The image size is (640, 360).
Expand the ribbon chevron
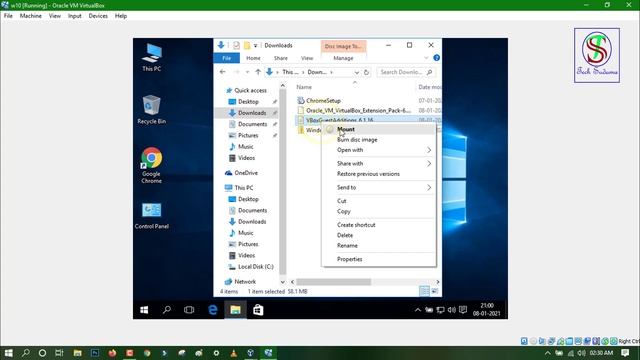point(426,58)
